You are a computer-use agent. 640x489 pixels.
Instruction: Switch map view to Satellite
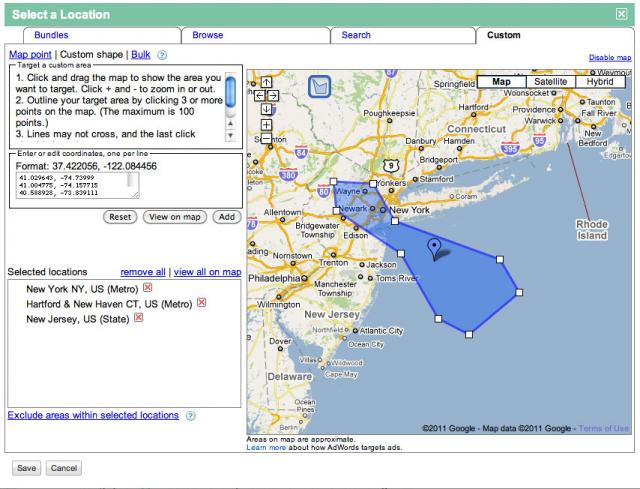click(551, 82)
